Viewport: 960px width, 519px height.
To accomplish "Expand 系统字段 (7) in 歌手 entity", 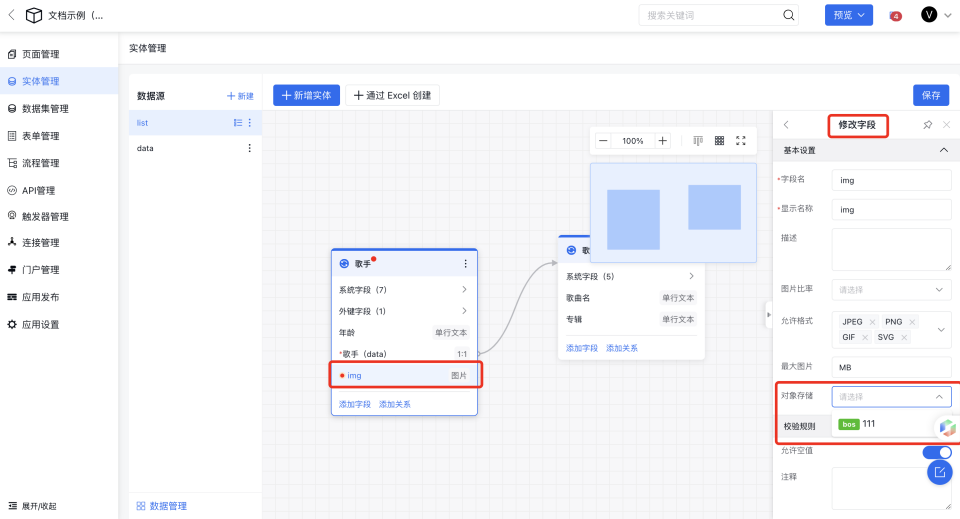I will (463, 290).
